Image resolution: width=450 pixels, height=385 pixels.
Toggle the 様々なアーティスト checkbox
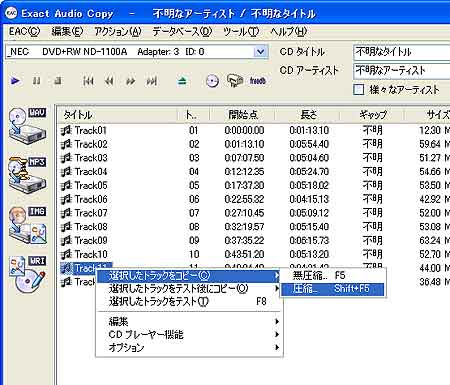pyautogui.click(x=358, y=89)
